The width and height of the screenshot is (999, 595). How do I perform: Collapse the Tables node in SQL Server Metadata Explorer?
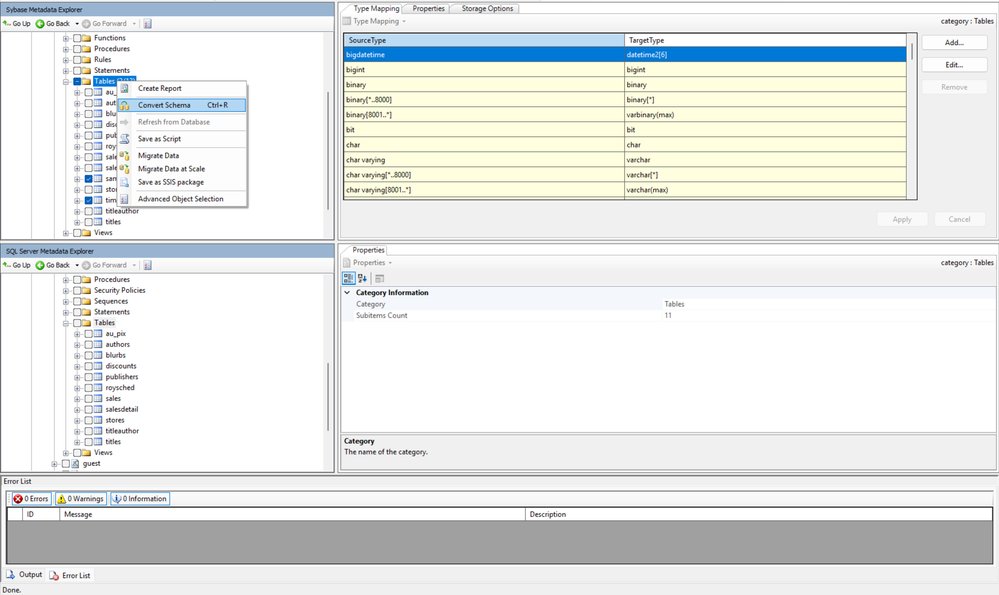click(x=65, y=322)
